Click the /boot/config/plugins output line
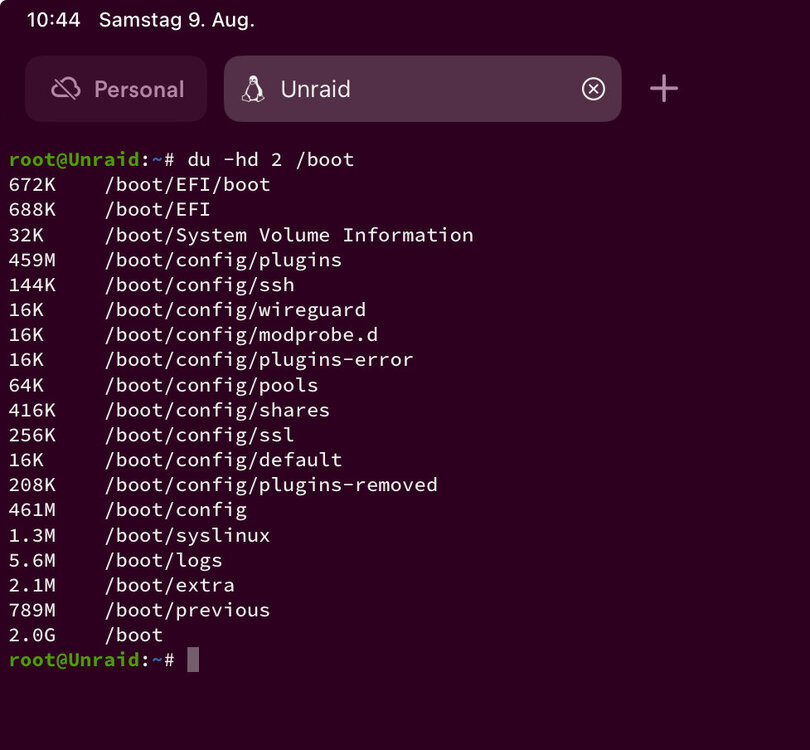 click(175, 260)
